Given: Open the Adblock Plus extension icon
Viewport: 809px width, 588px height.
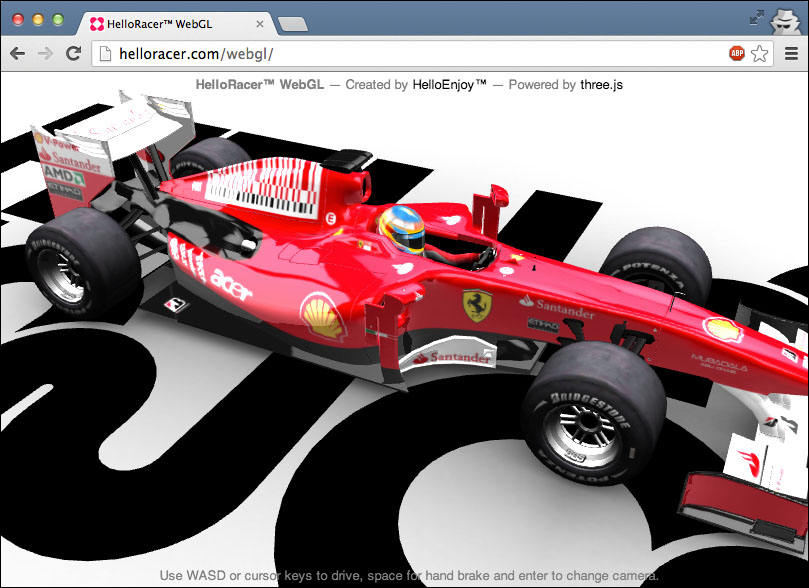Looking at the screenshot, I should coord(737,53).
